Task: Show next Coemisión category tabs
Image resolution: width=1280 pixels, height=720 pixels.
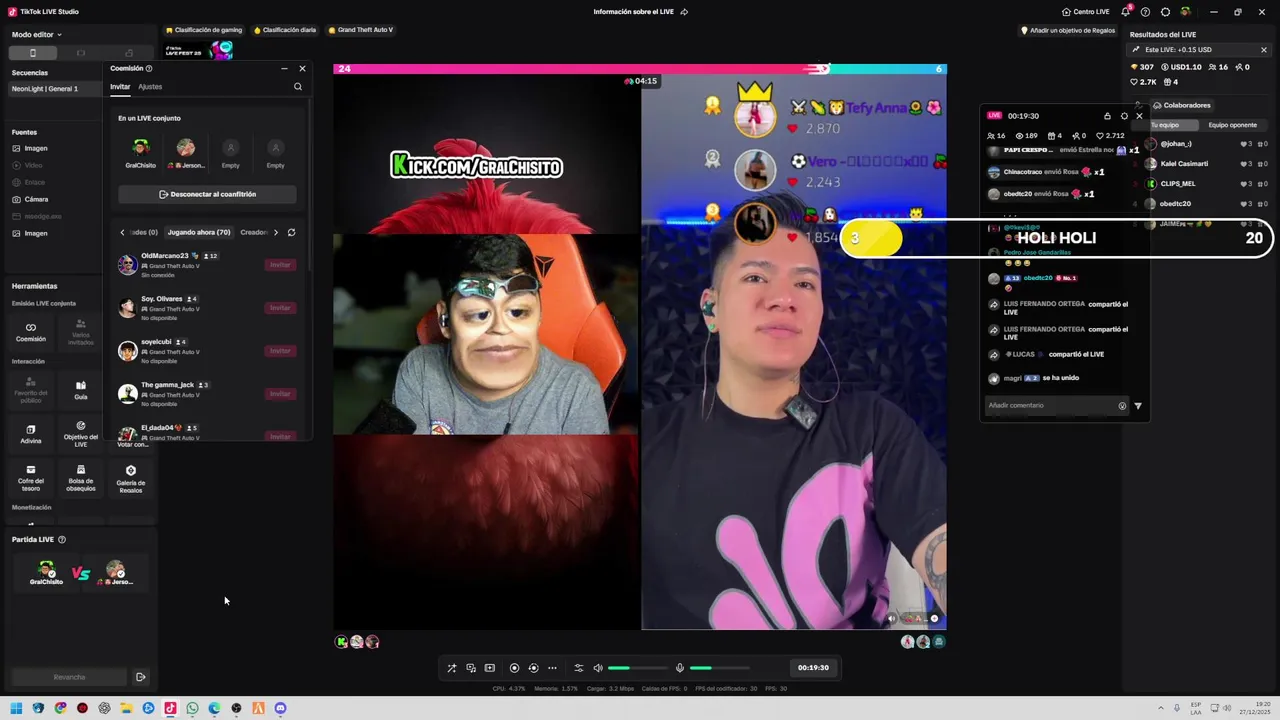Action: pyautogui.click(x=276, y=232)
